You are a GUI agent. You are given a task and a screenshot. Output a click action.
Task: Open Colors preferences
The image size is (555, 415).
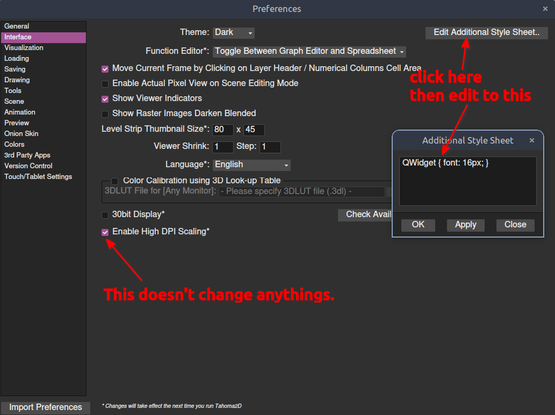[x=43, y=144]
